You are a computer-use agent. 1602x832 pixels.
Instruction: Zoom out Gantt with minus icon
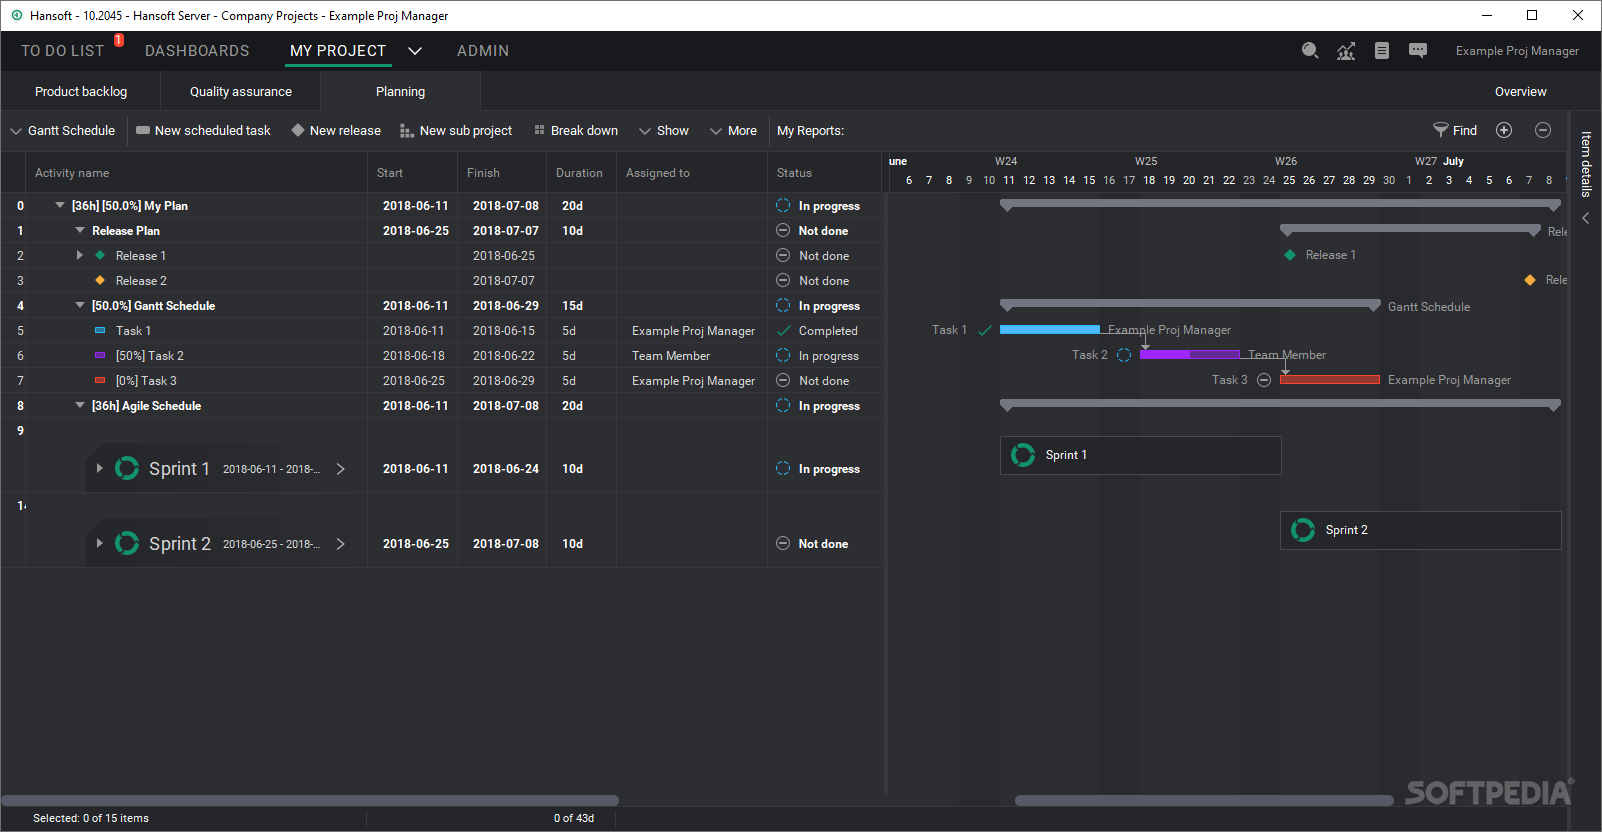click(x=1543, y=130)
